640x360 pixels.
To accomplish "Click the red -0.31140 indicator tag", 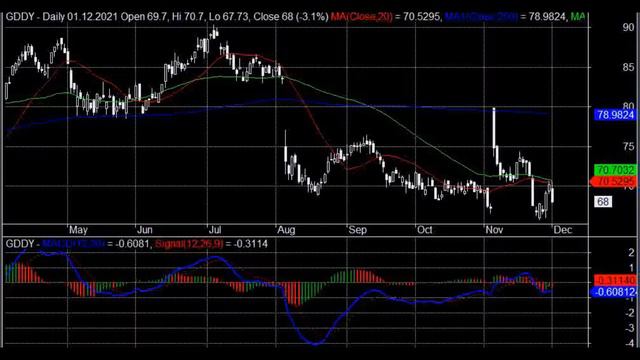I will click(615, 280).
